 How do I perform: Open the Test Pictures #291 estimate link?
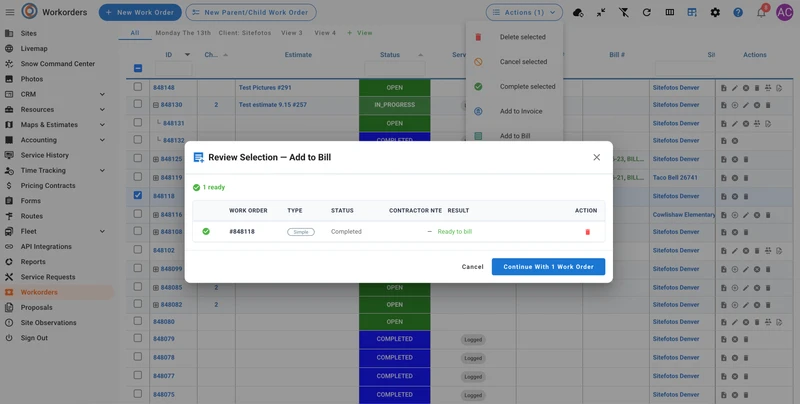265,88
